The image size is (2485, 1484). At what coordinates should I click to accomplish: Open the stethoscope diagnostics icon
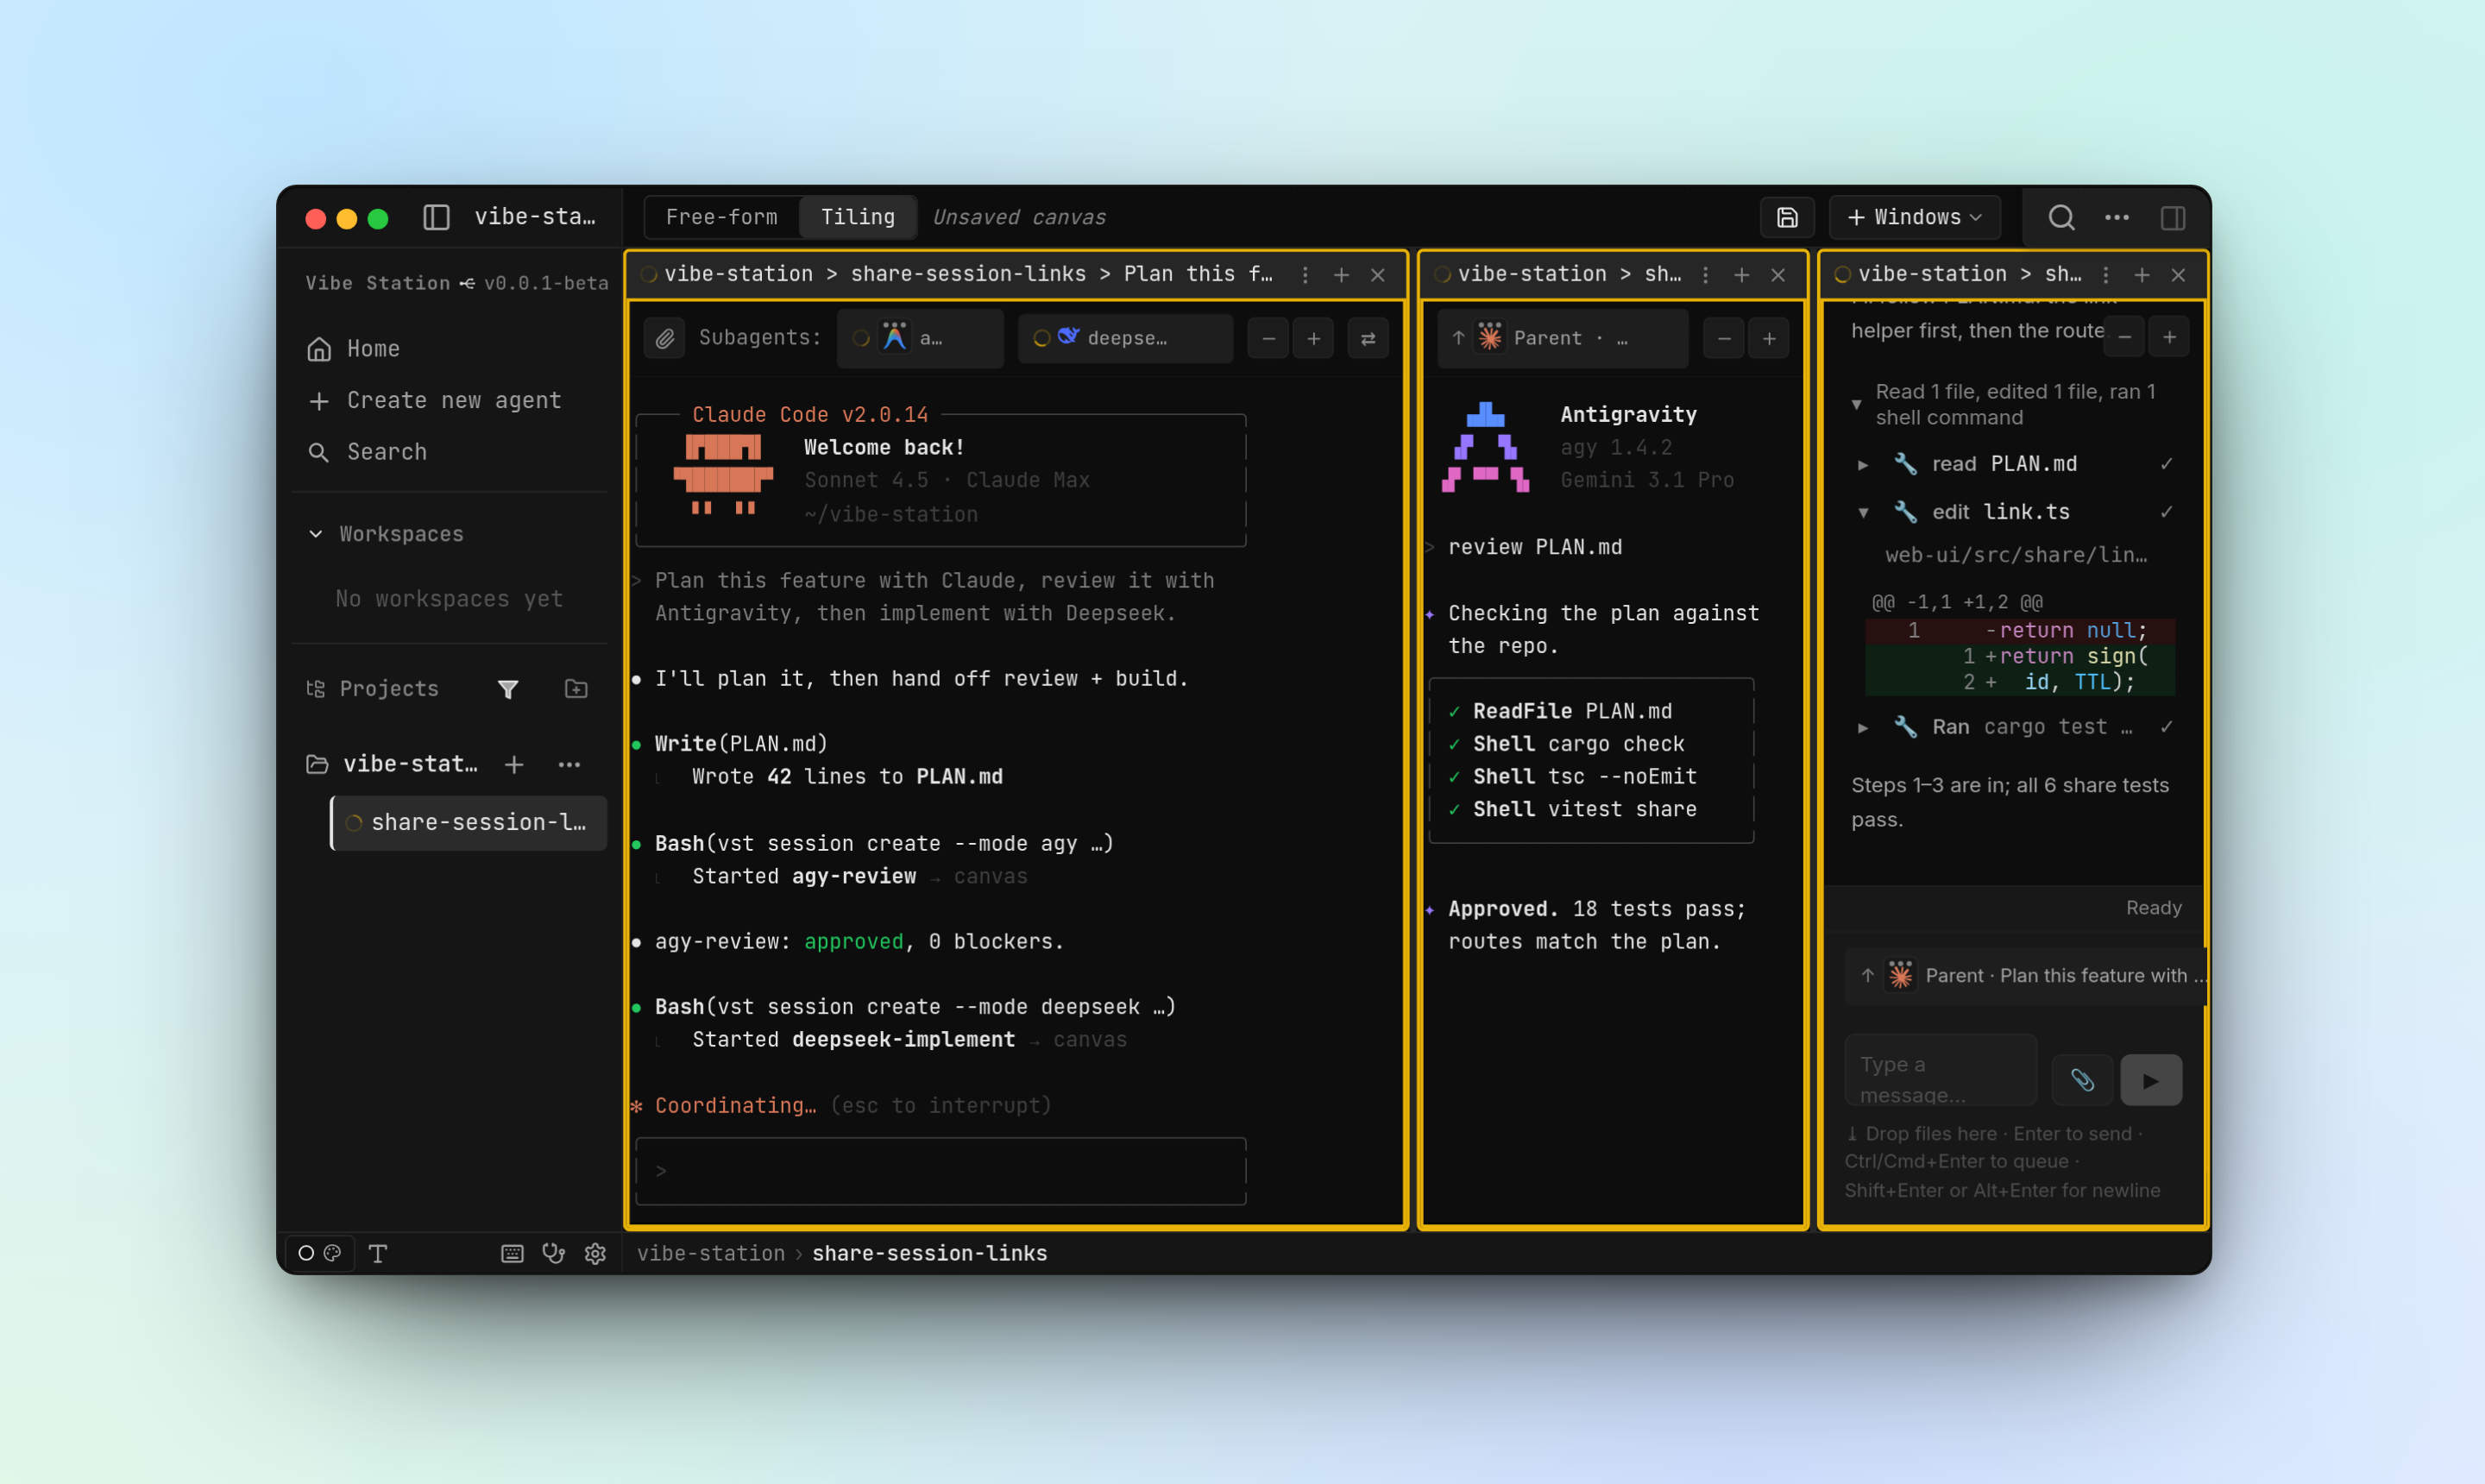point(553,1253)
